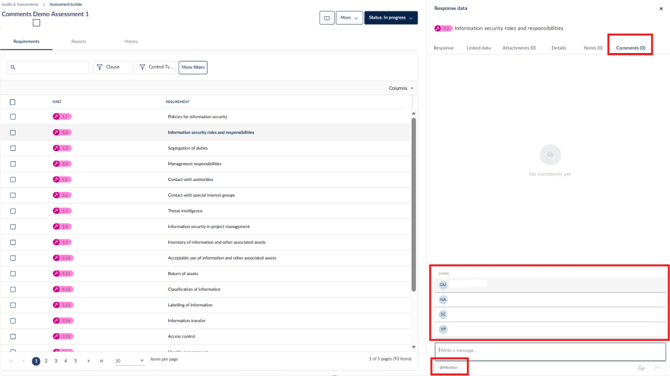Go to page 5 in pagination
The image size is (670, 376).
(x=76, y=361)
